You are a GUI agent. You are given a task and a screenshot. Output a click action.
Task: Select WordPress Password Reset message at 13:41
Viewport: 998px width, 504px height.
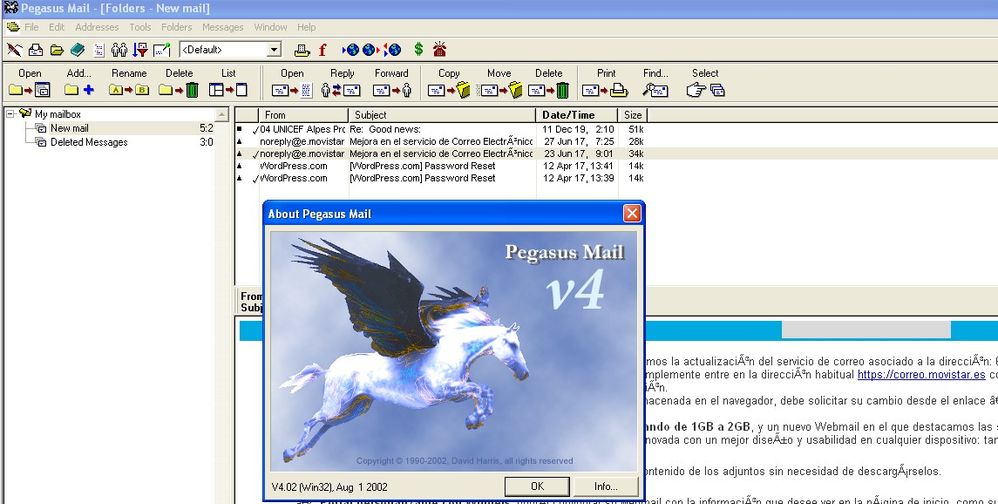tap(442, 166)
